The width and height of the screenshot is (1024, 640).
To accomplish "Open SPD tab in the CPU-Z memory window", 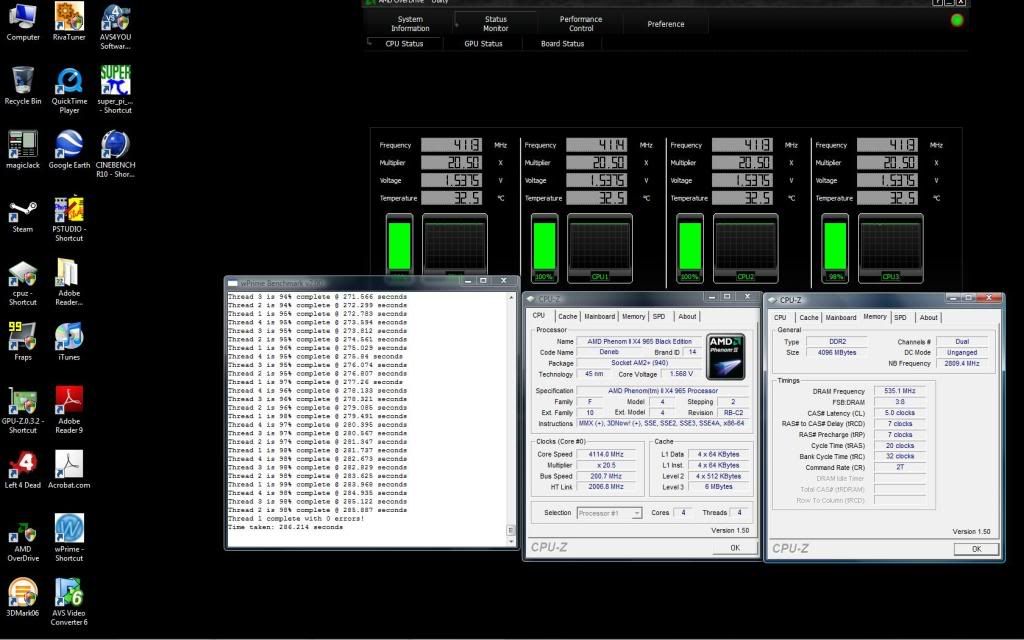I will pos(901,317).
